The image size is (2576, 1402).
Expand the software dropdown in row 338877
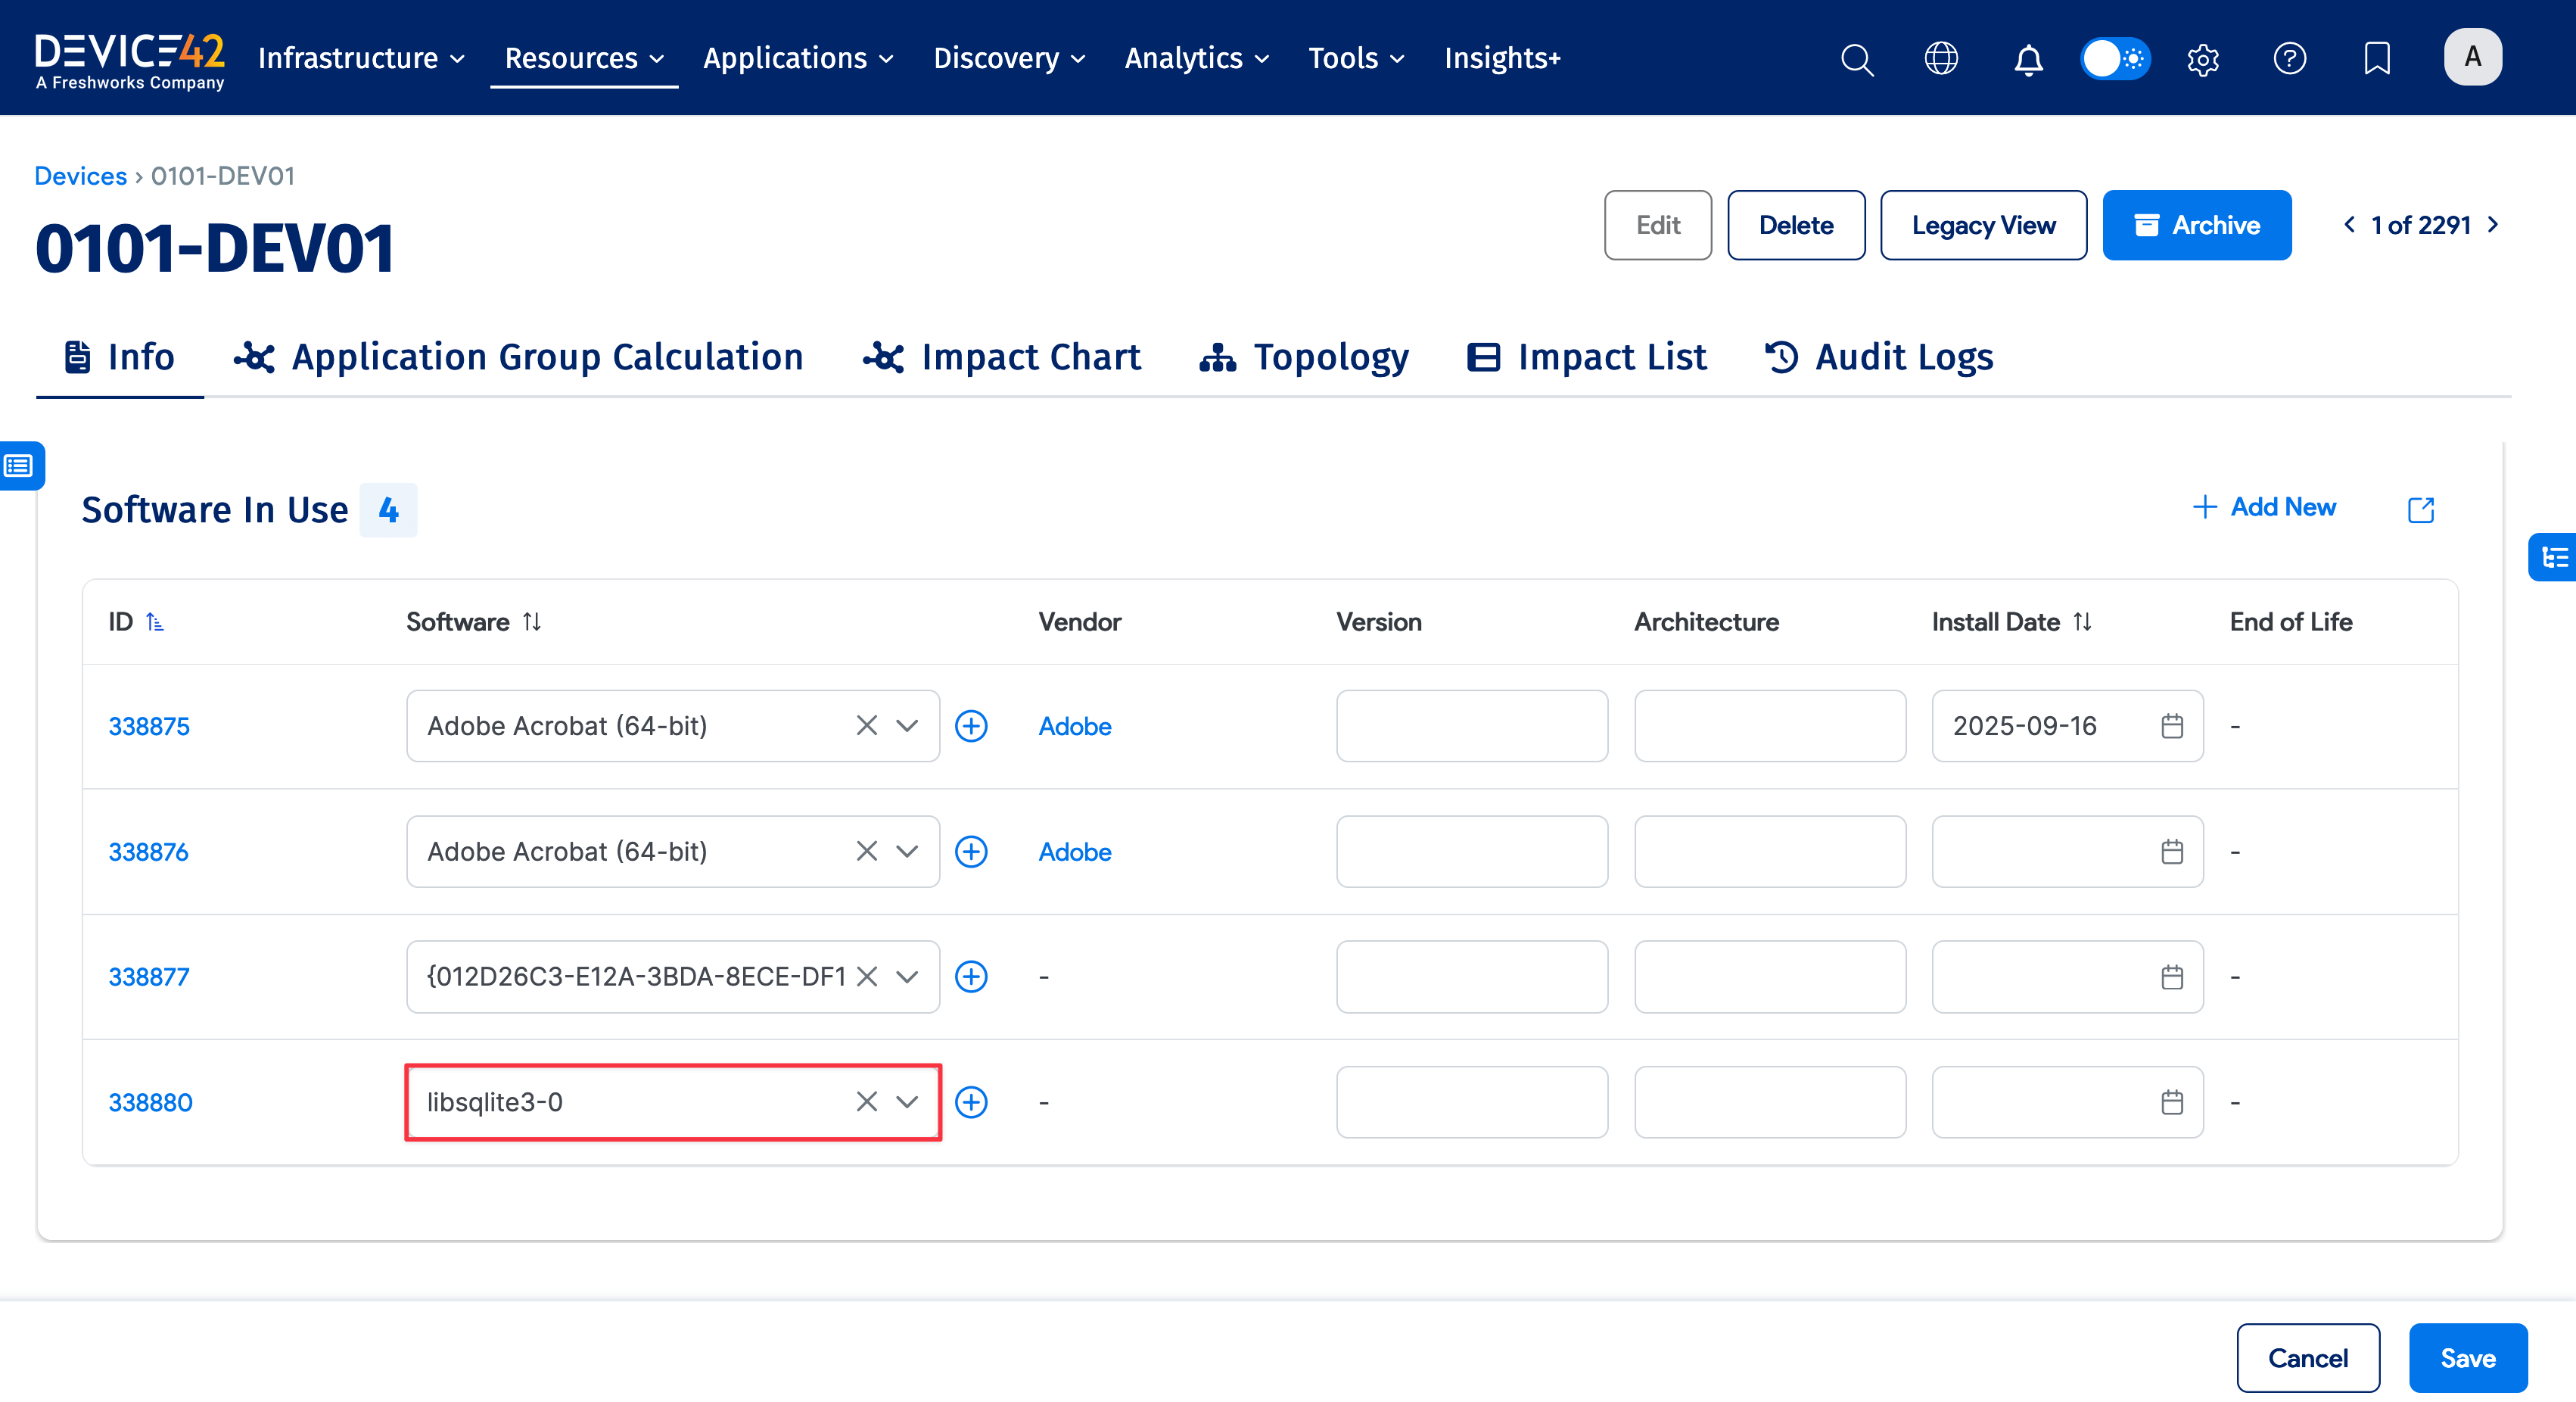click(x=907, y=977)
